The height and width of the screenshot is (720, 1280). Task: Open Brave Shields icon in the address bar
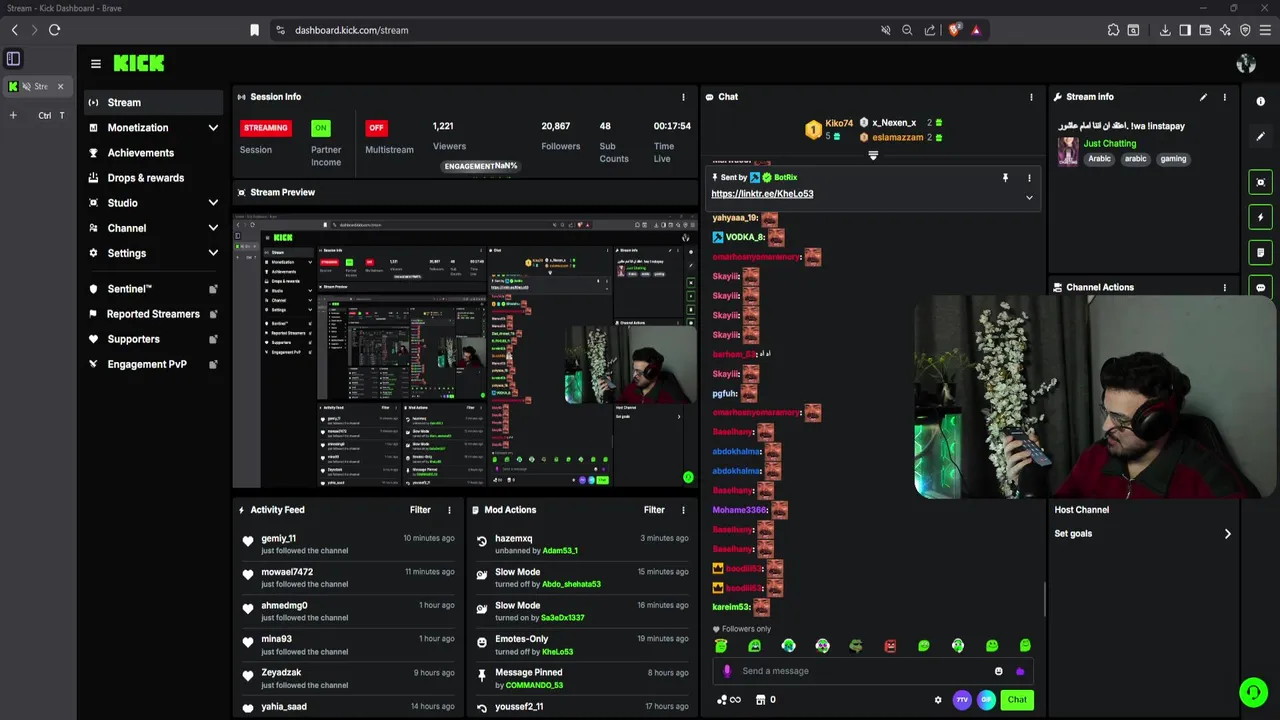pyautogui.click(x=954, y=30)
